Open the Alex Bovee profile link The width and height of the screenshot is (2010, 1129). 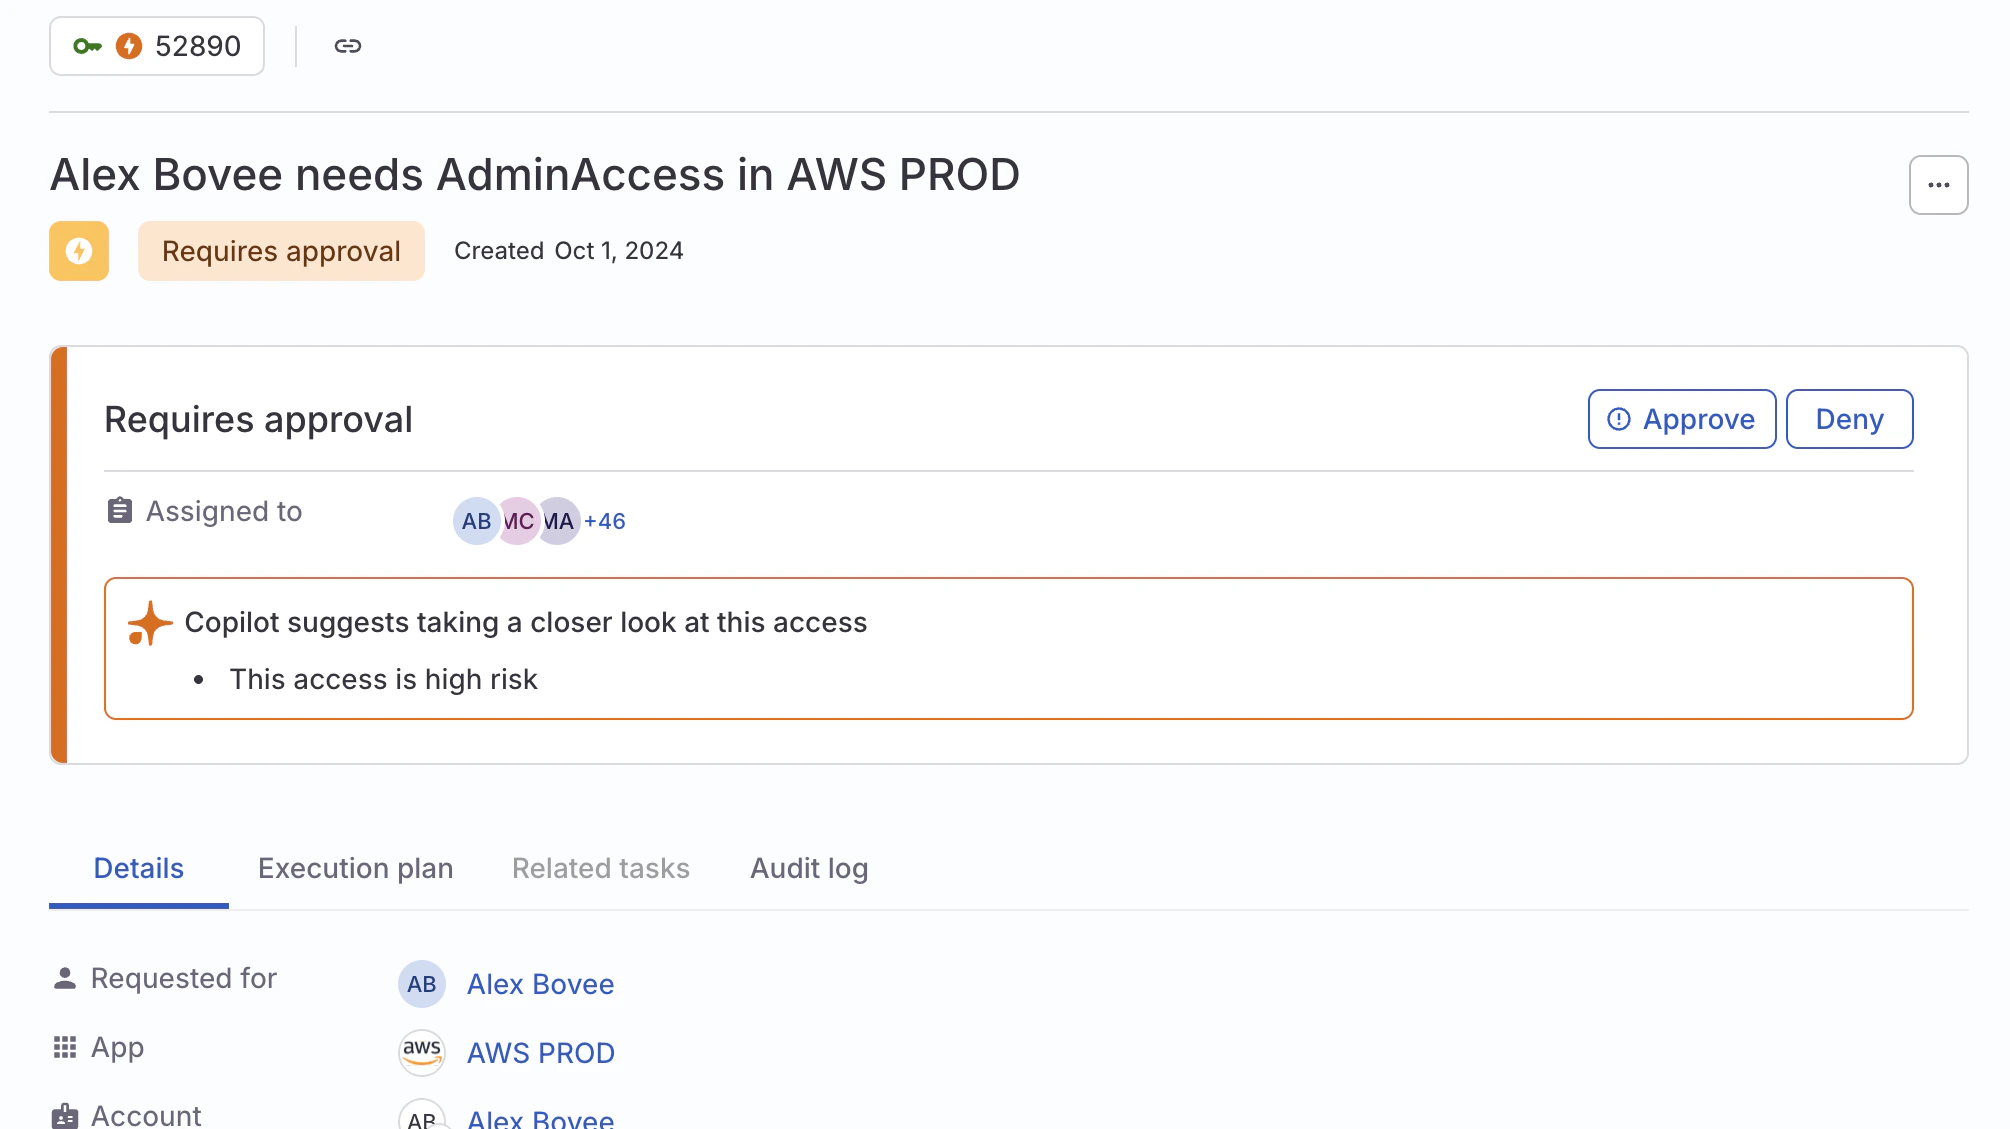[540, 983]
